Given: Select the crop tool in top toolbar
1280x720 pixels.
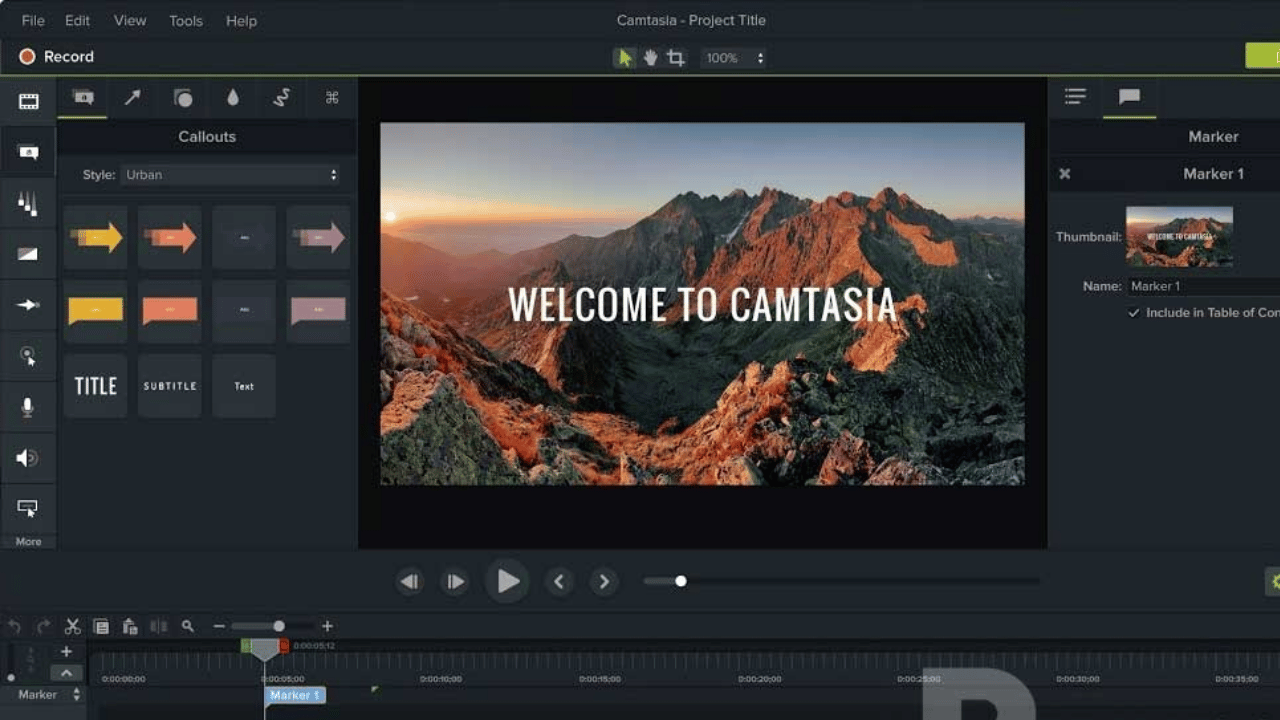Looking at the screenshot, I should click(x=676, y=58).
